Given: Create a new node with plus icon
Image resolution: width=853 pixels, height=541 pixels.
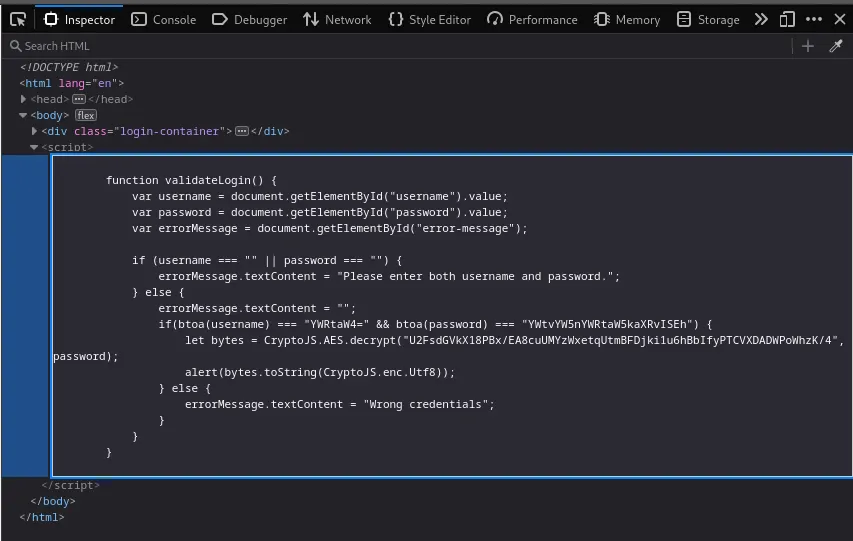Looking at the screenshot, I should click(x=808, y=46).
